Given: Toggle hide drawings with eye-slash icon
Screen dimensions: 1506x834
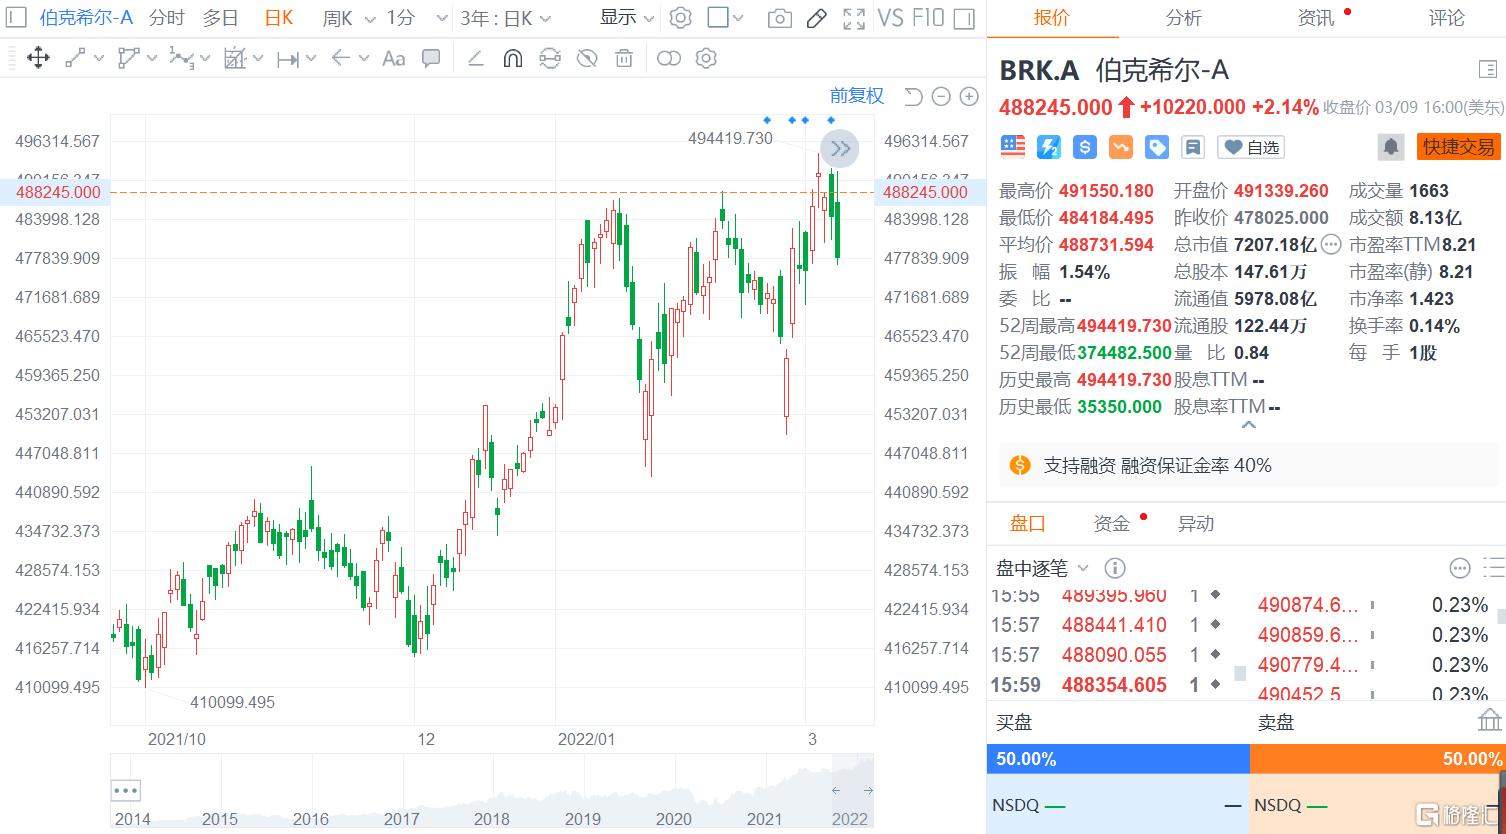Looking at the screenshot, I should point(587,58).
